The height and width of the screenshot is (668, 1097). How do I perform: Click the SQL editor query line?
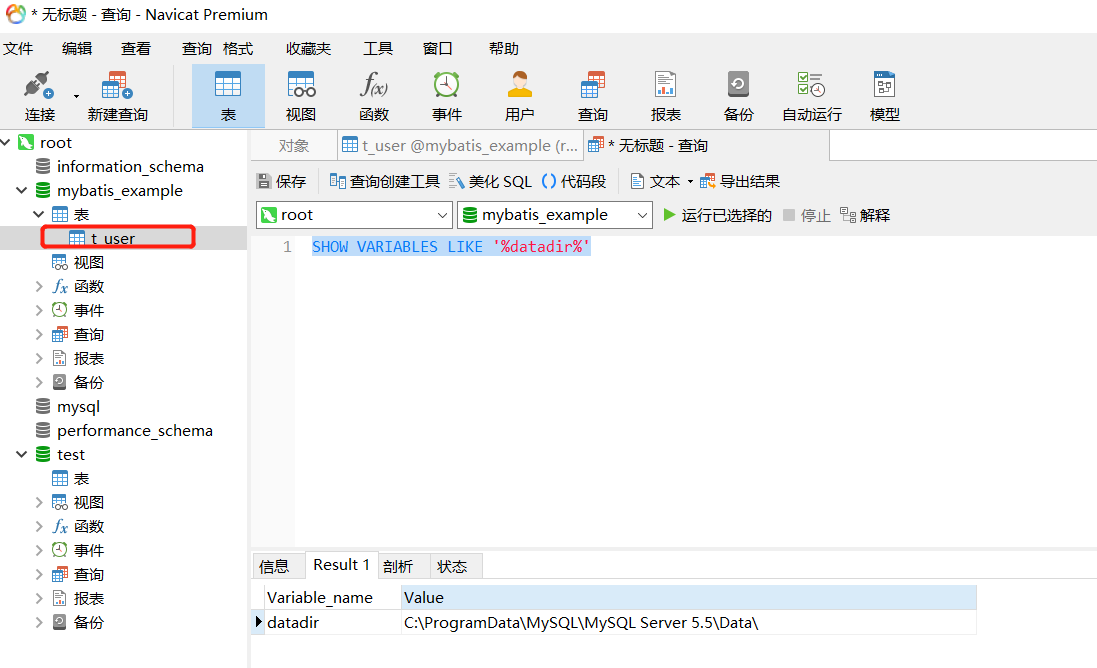coord(451,246)
